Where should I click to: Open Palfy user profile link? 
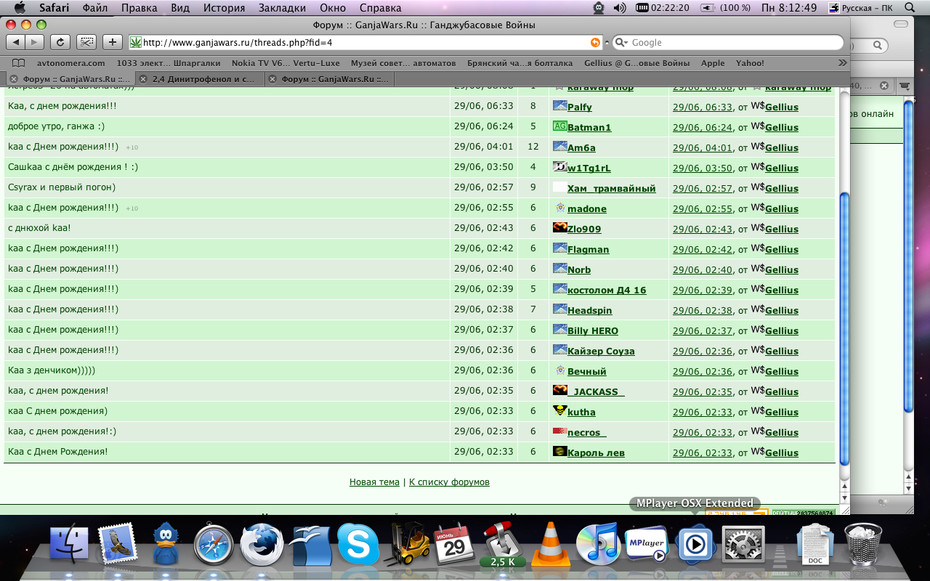[579, 107]
